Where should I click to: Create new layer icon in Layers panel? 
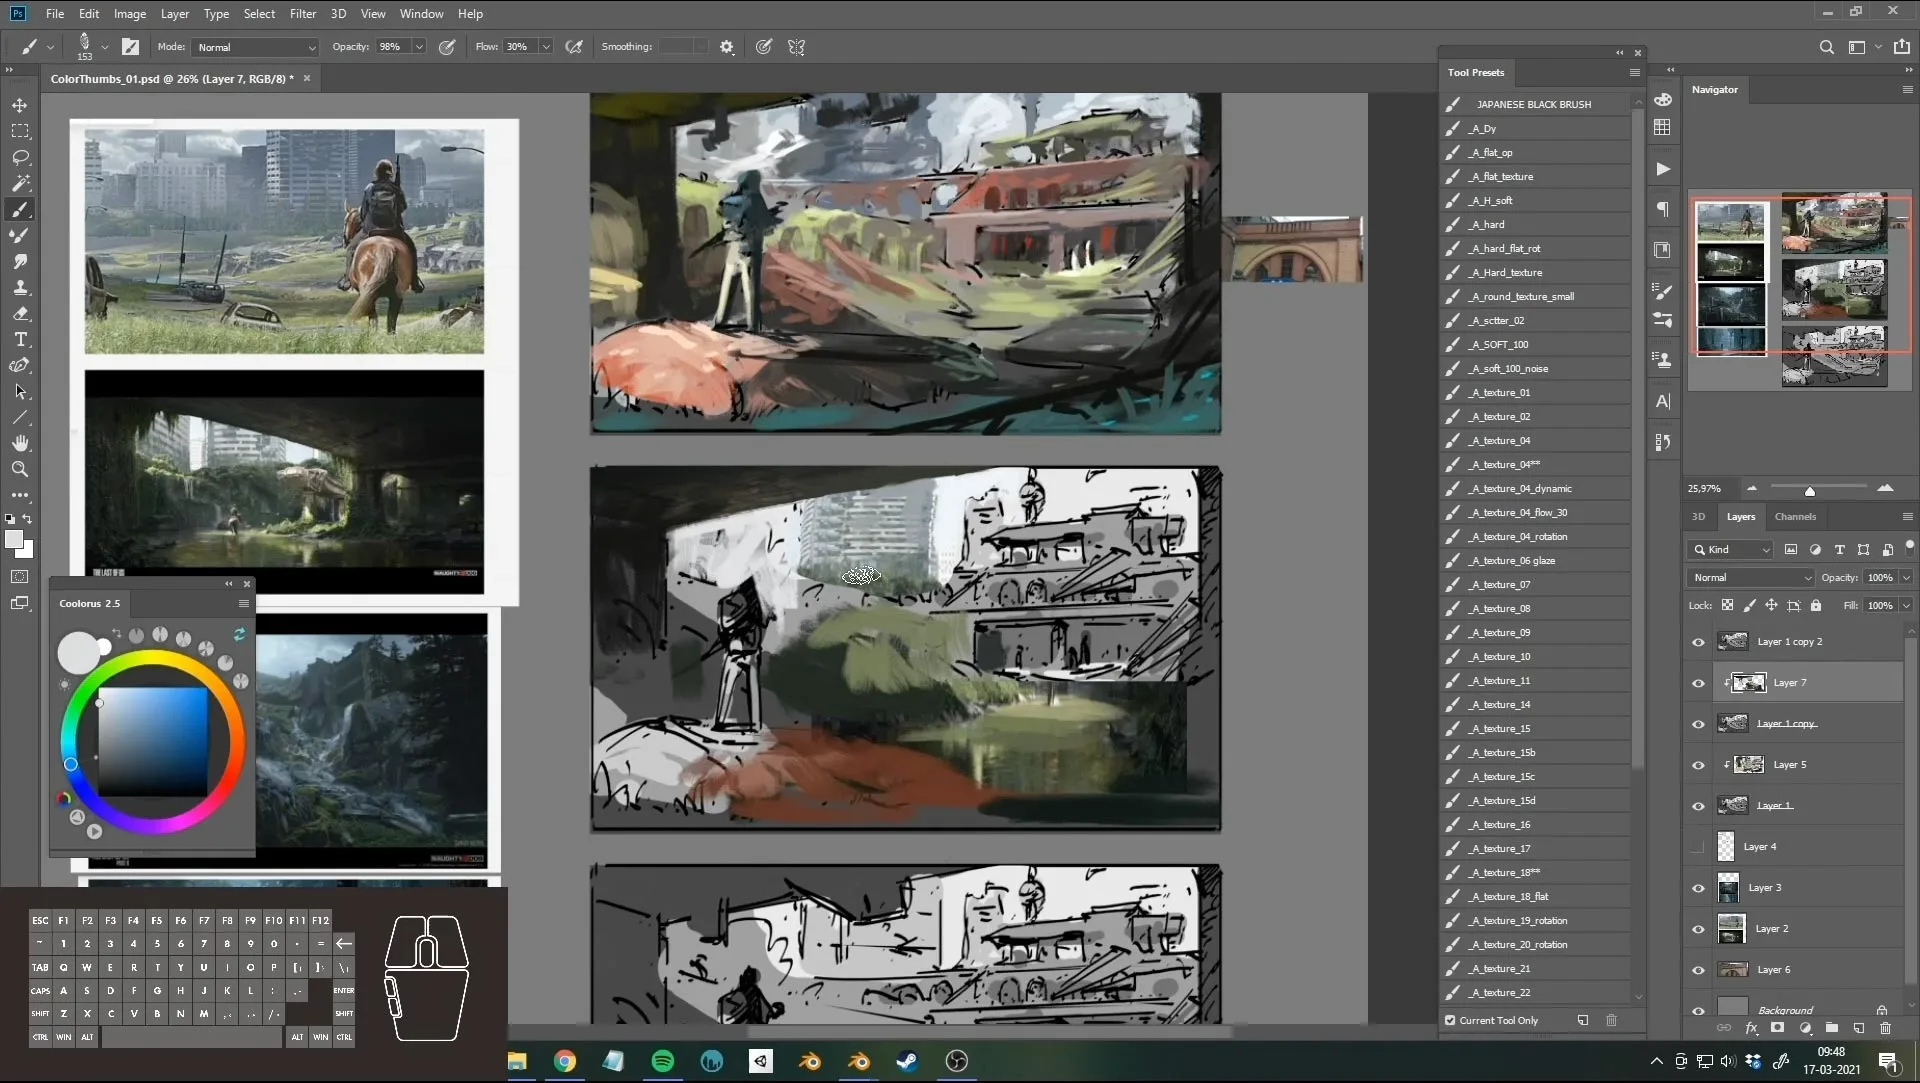pos(1858,1027)
